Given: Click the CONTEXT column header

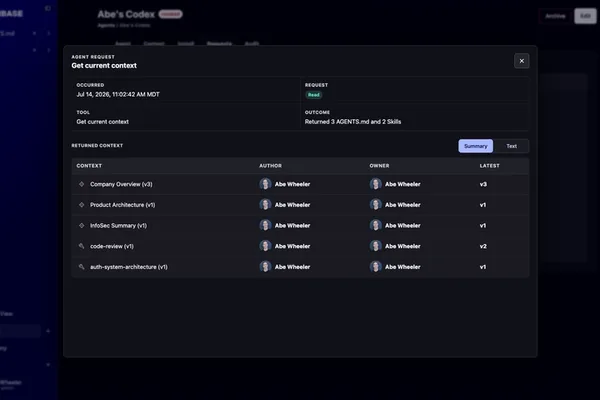Looking at the screenshot, I should coord(89,166).
